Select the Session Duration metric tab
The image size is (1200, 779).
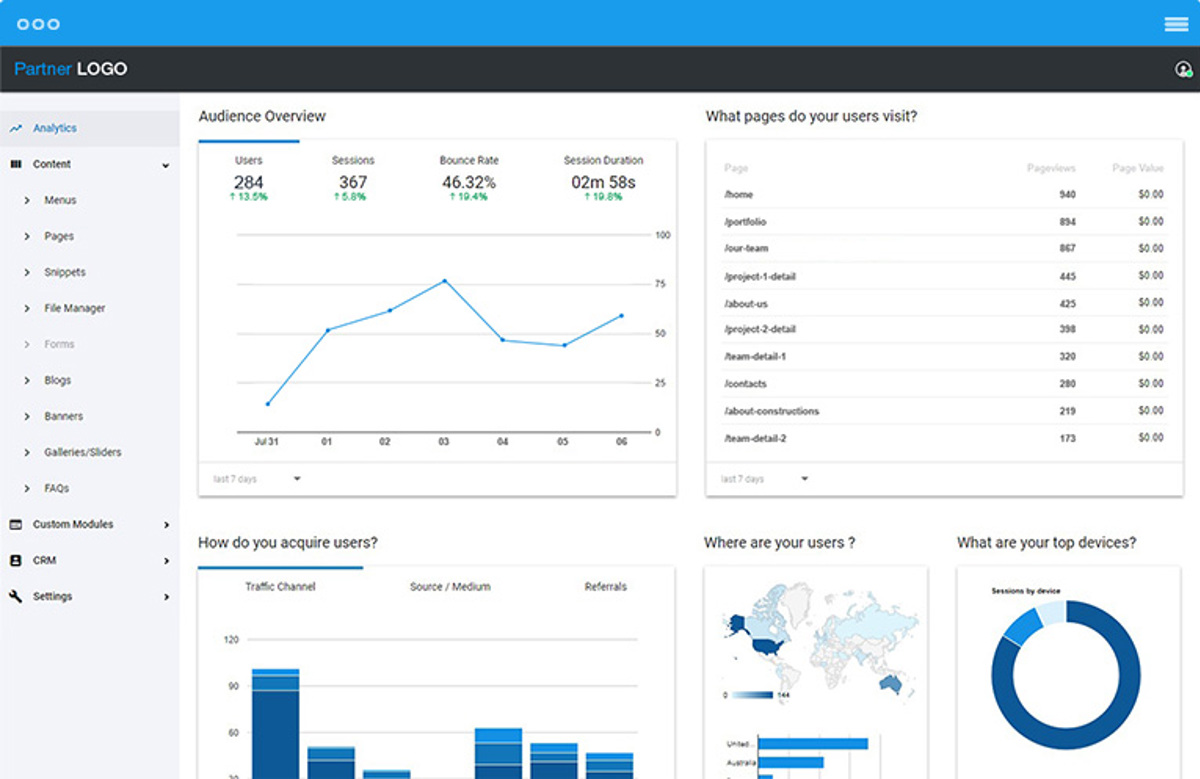[x=603, y=177]
